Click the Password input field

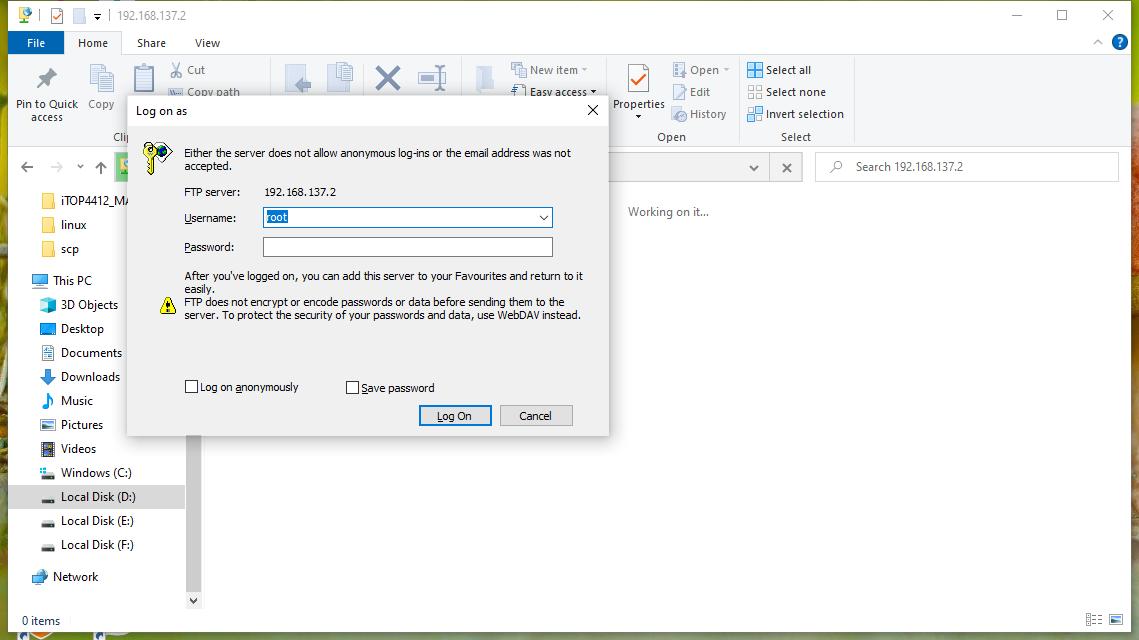(x=408, y=247)
